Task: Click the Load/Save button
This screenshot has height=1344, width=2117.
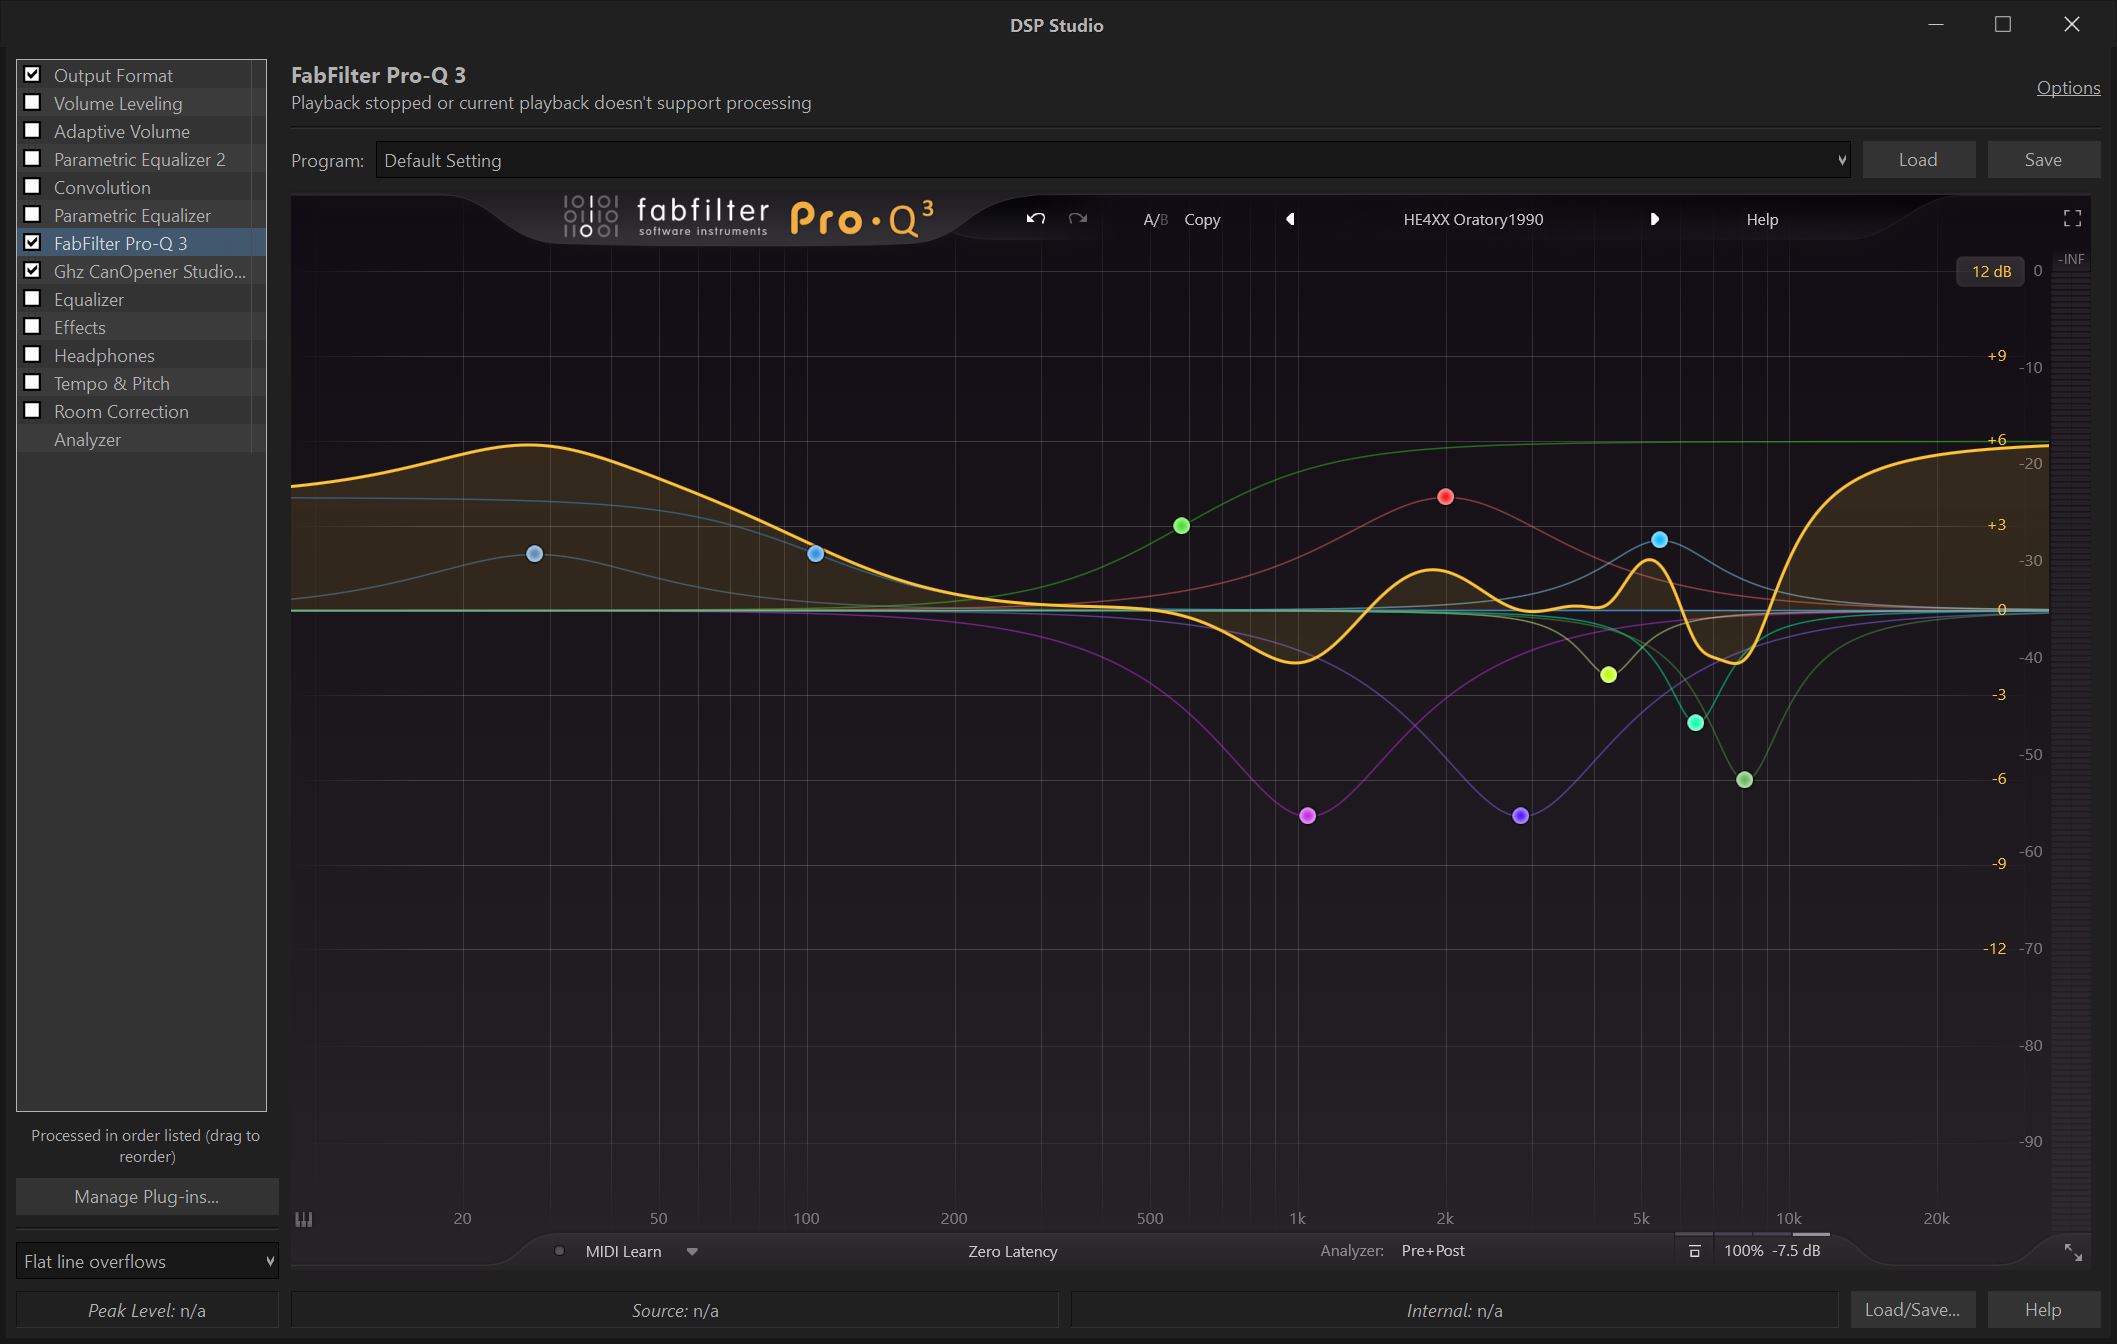Action: (x=1912, y=1309)
